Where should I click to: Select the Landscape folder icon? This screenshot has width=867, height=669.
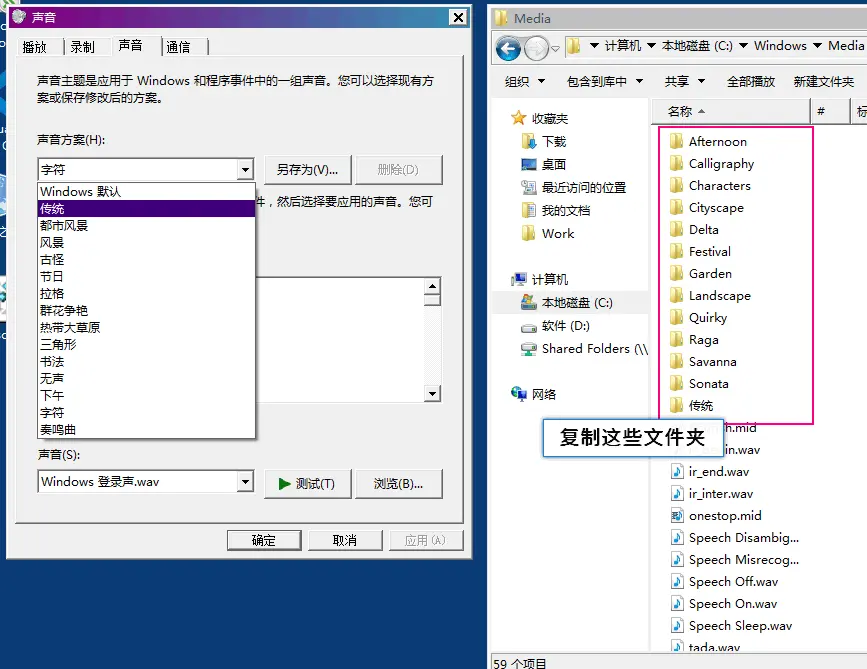click(x=676, y=296)
